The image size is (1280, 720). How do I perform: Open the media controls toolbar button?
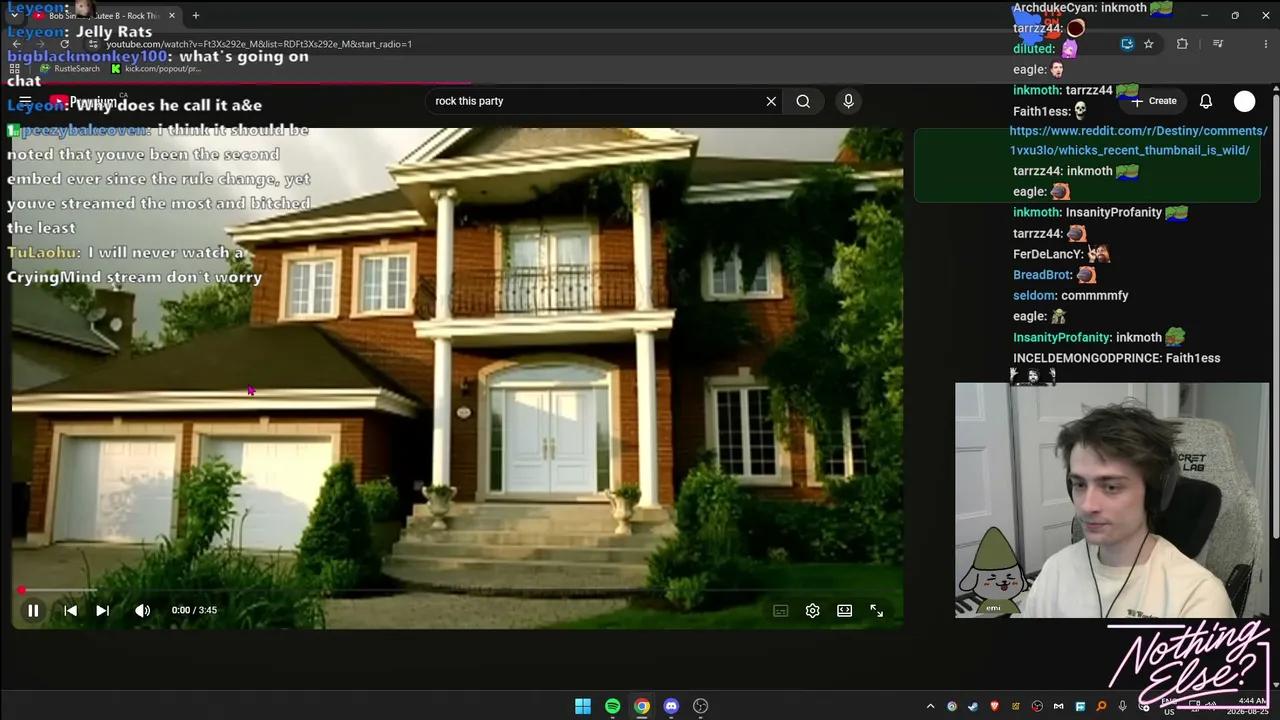1218,44
